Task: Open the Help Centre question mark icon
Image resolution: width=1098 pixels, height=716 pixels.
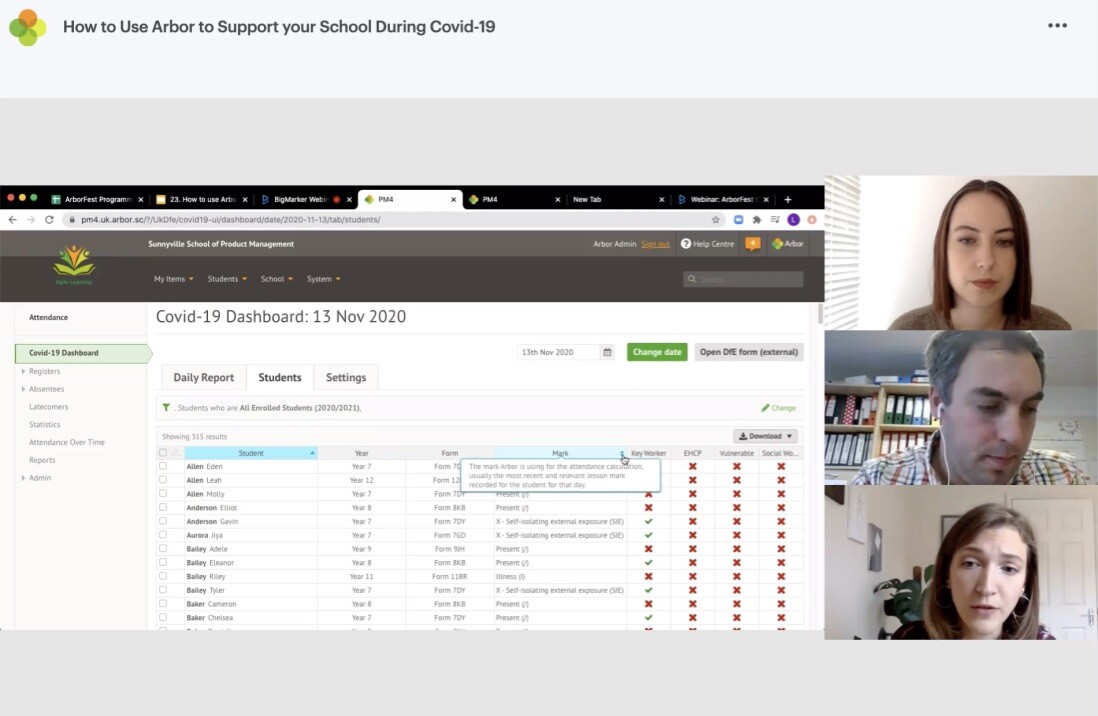Action: tap(686, 244)
